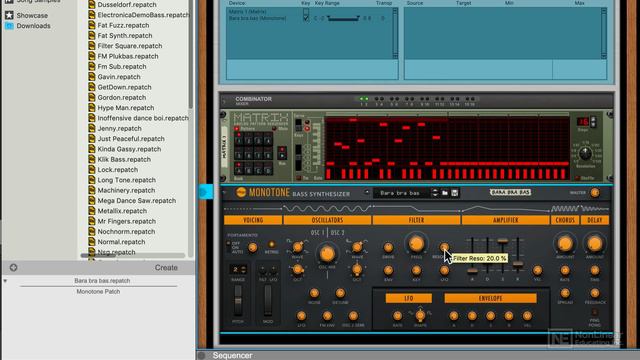This screenshot has height=360, width=640.
Task: Toggle the Key checkbox for Bara bra bas device
Action: (306, 18)
